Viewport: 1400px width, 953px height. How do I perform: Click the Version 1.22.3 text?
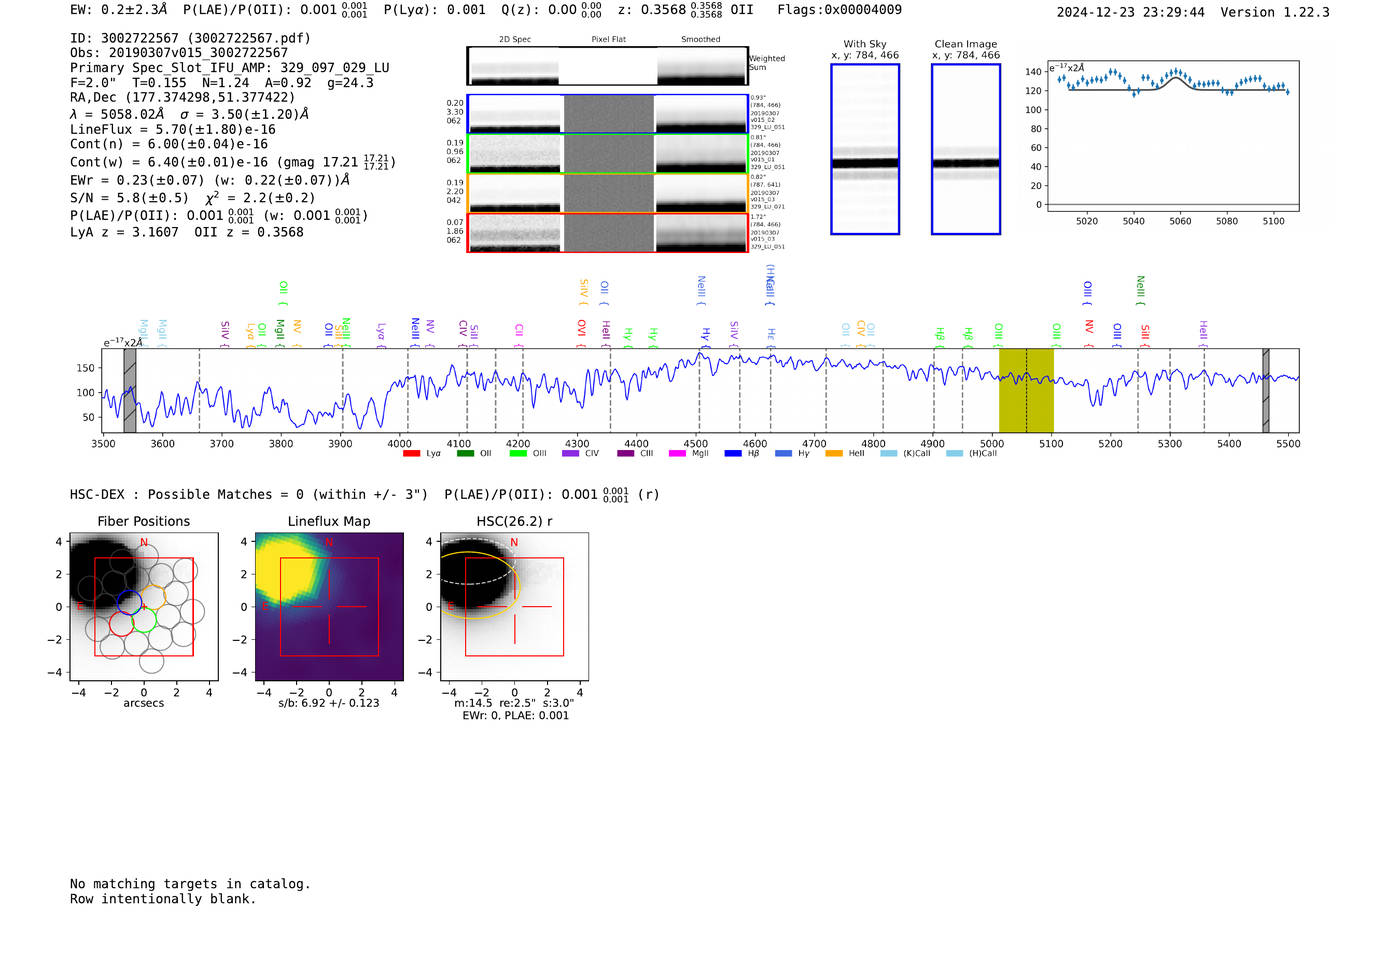coord(1275,12)
